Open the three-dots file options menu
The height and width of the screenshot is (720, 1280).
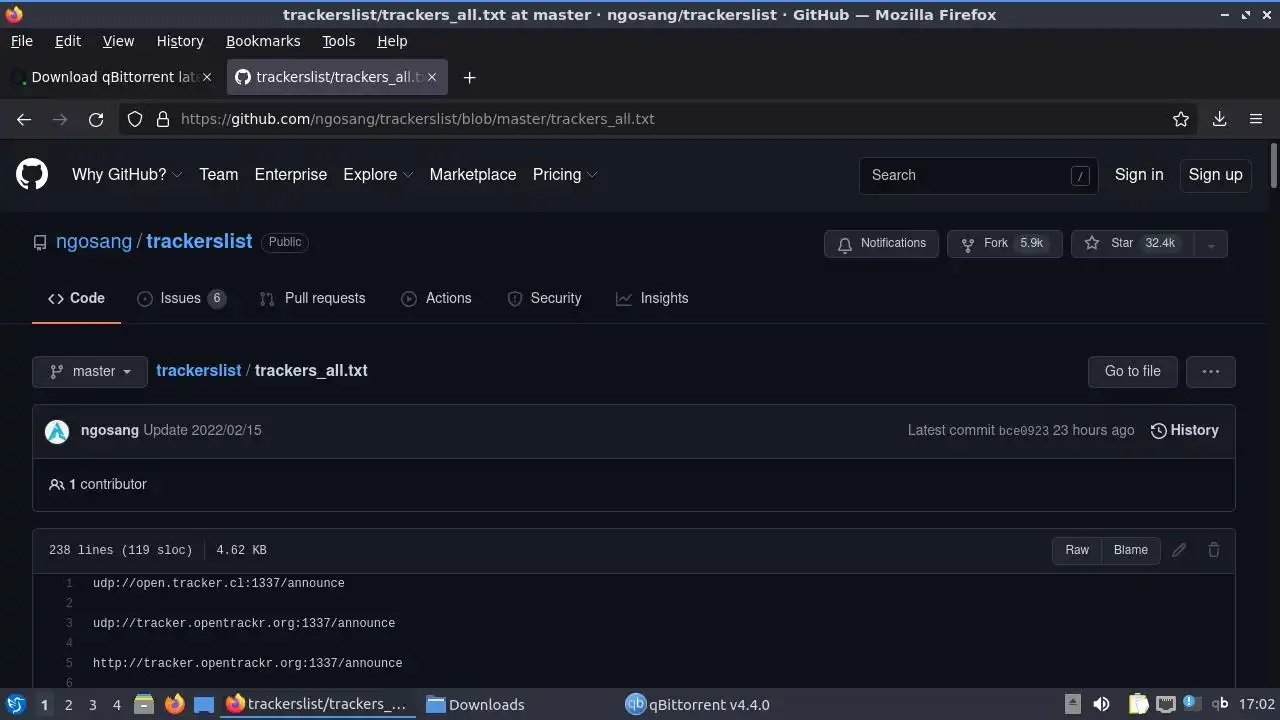[1211, 371]
